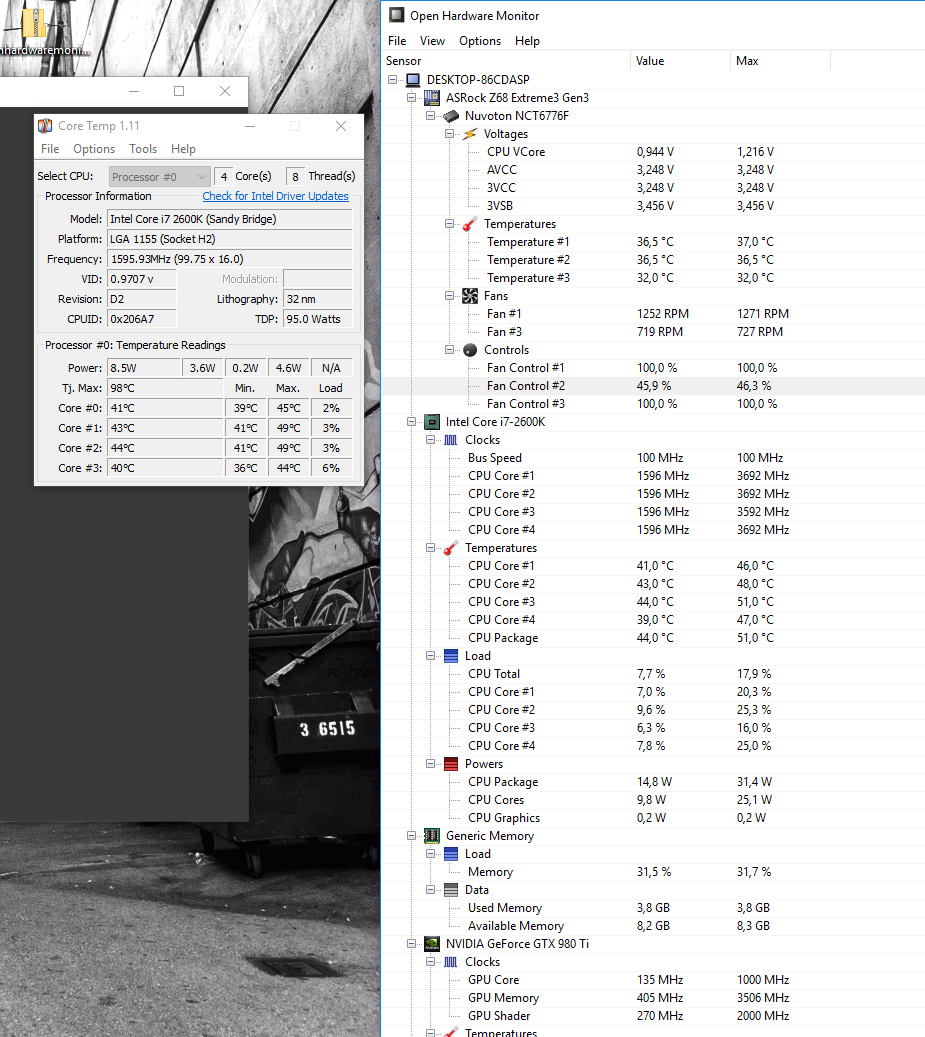Select the GPU Core clock row
Viewport: 925px width, 1037px height.
coord(653,980)
